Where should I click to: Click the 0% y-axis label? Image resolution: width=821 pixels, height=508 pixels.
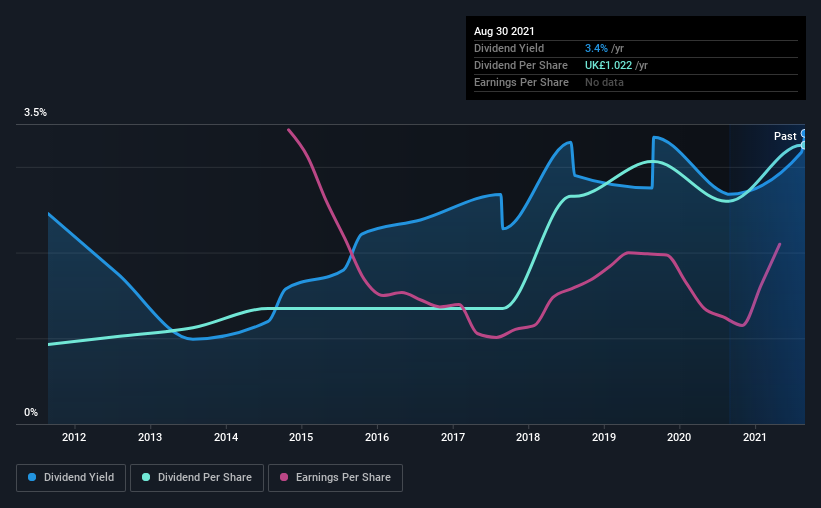[31, 413]
